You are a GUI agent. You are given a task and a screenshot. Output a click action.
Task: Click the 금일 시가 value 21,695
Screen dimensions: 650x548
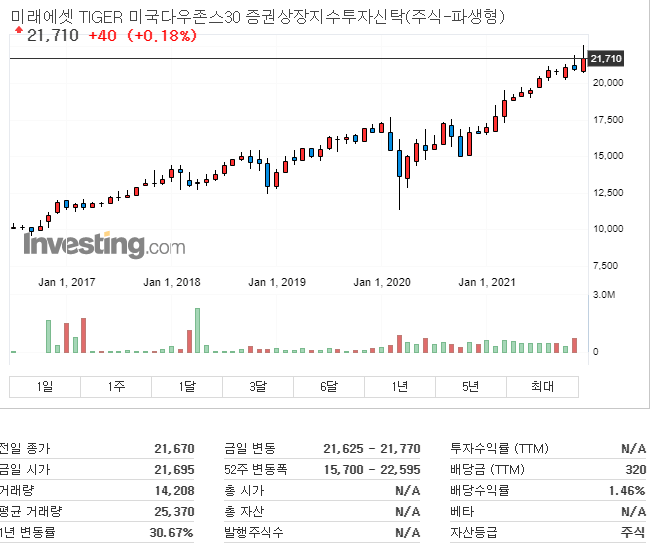click(174, 470)
